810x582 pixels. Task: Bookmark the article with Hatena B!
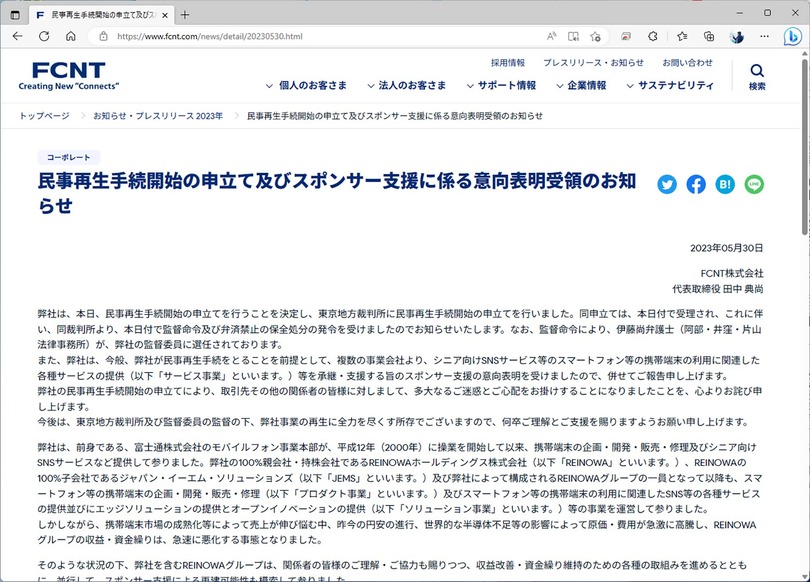pyautogui.click(x=725, y=184)
